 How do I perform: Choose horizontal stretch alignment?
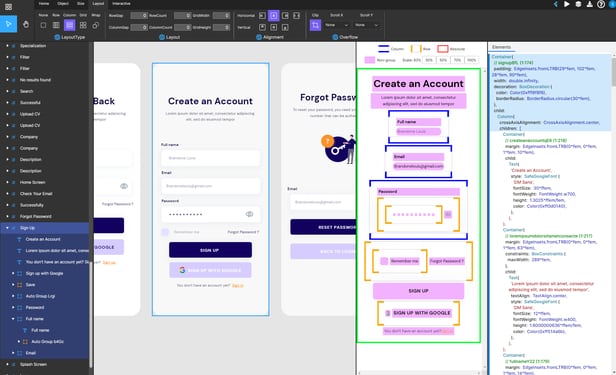tap(297, 16)
